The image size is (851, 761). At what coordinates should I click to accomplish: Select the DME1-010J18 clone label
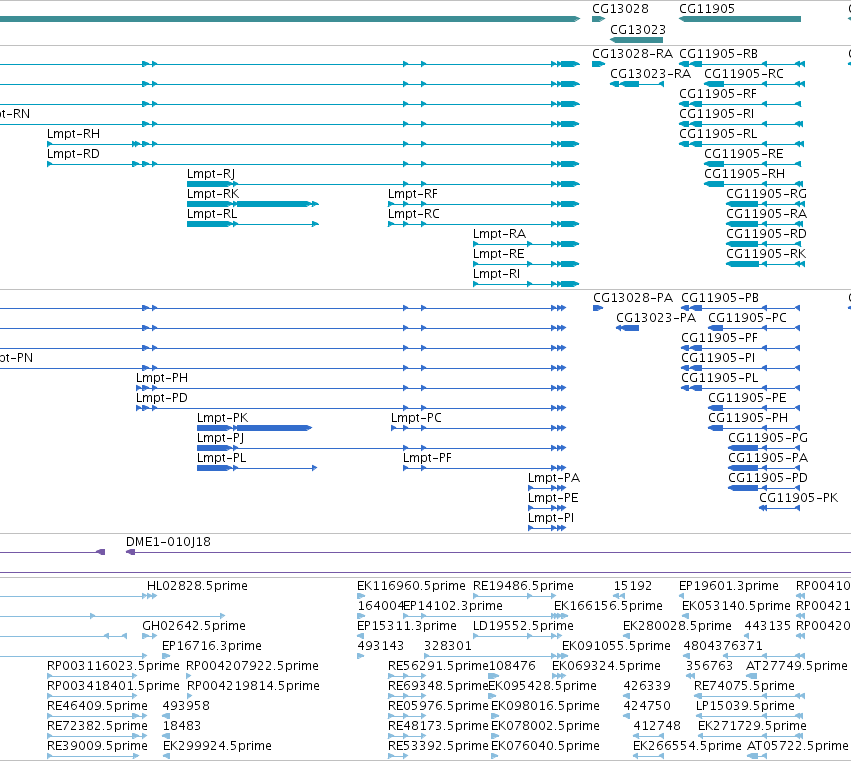[168, 542]
